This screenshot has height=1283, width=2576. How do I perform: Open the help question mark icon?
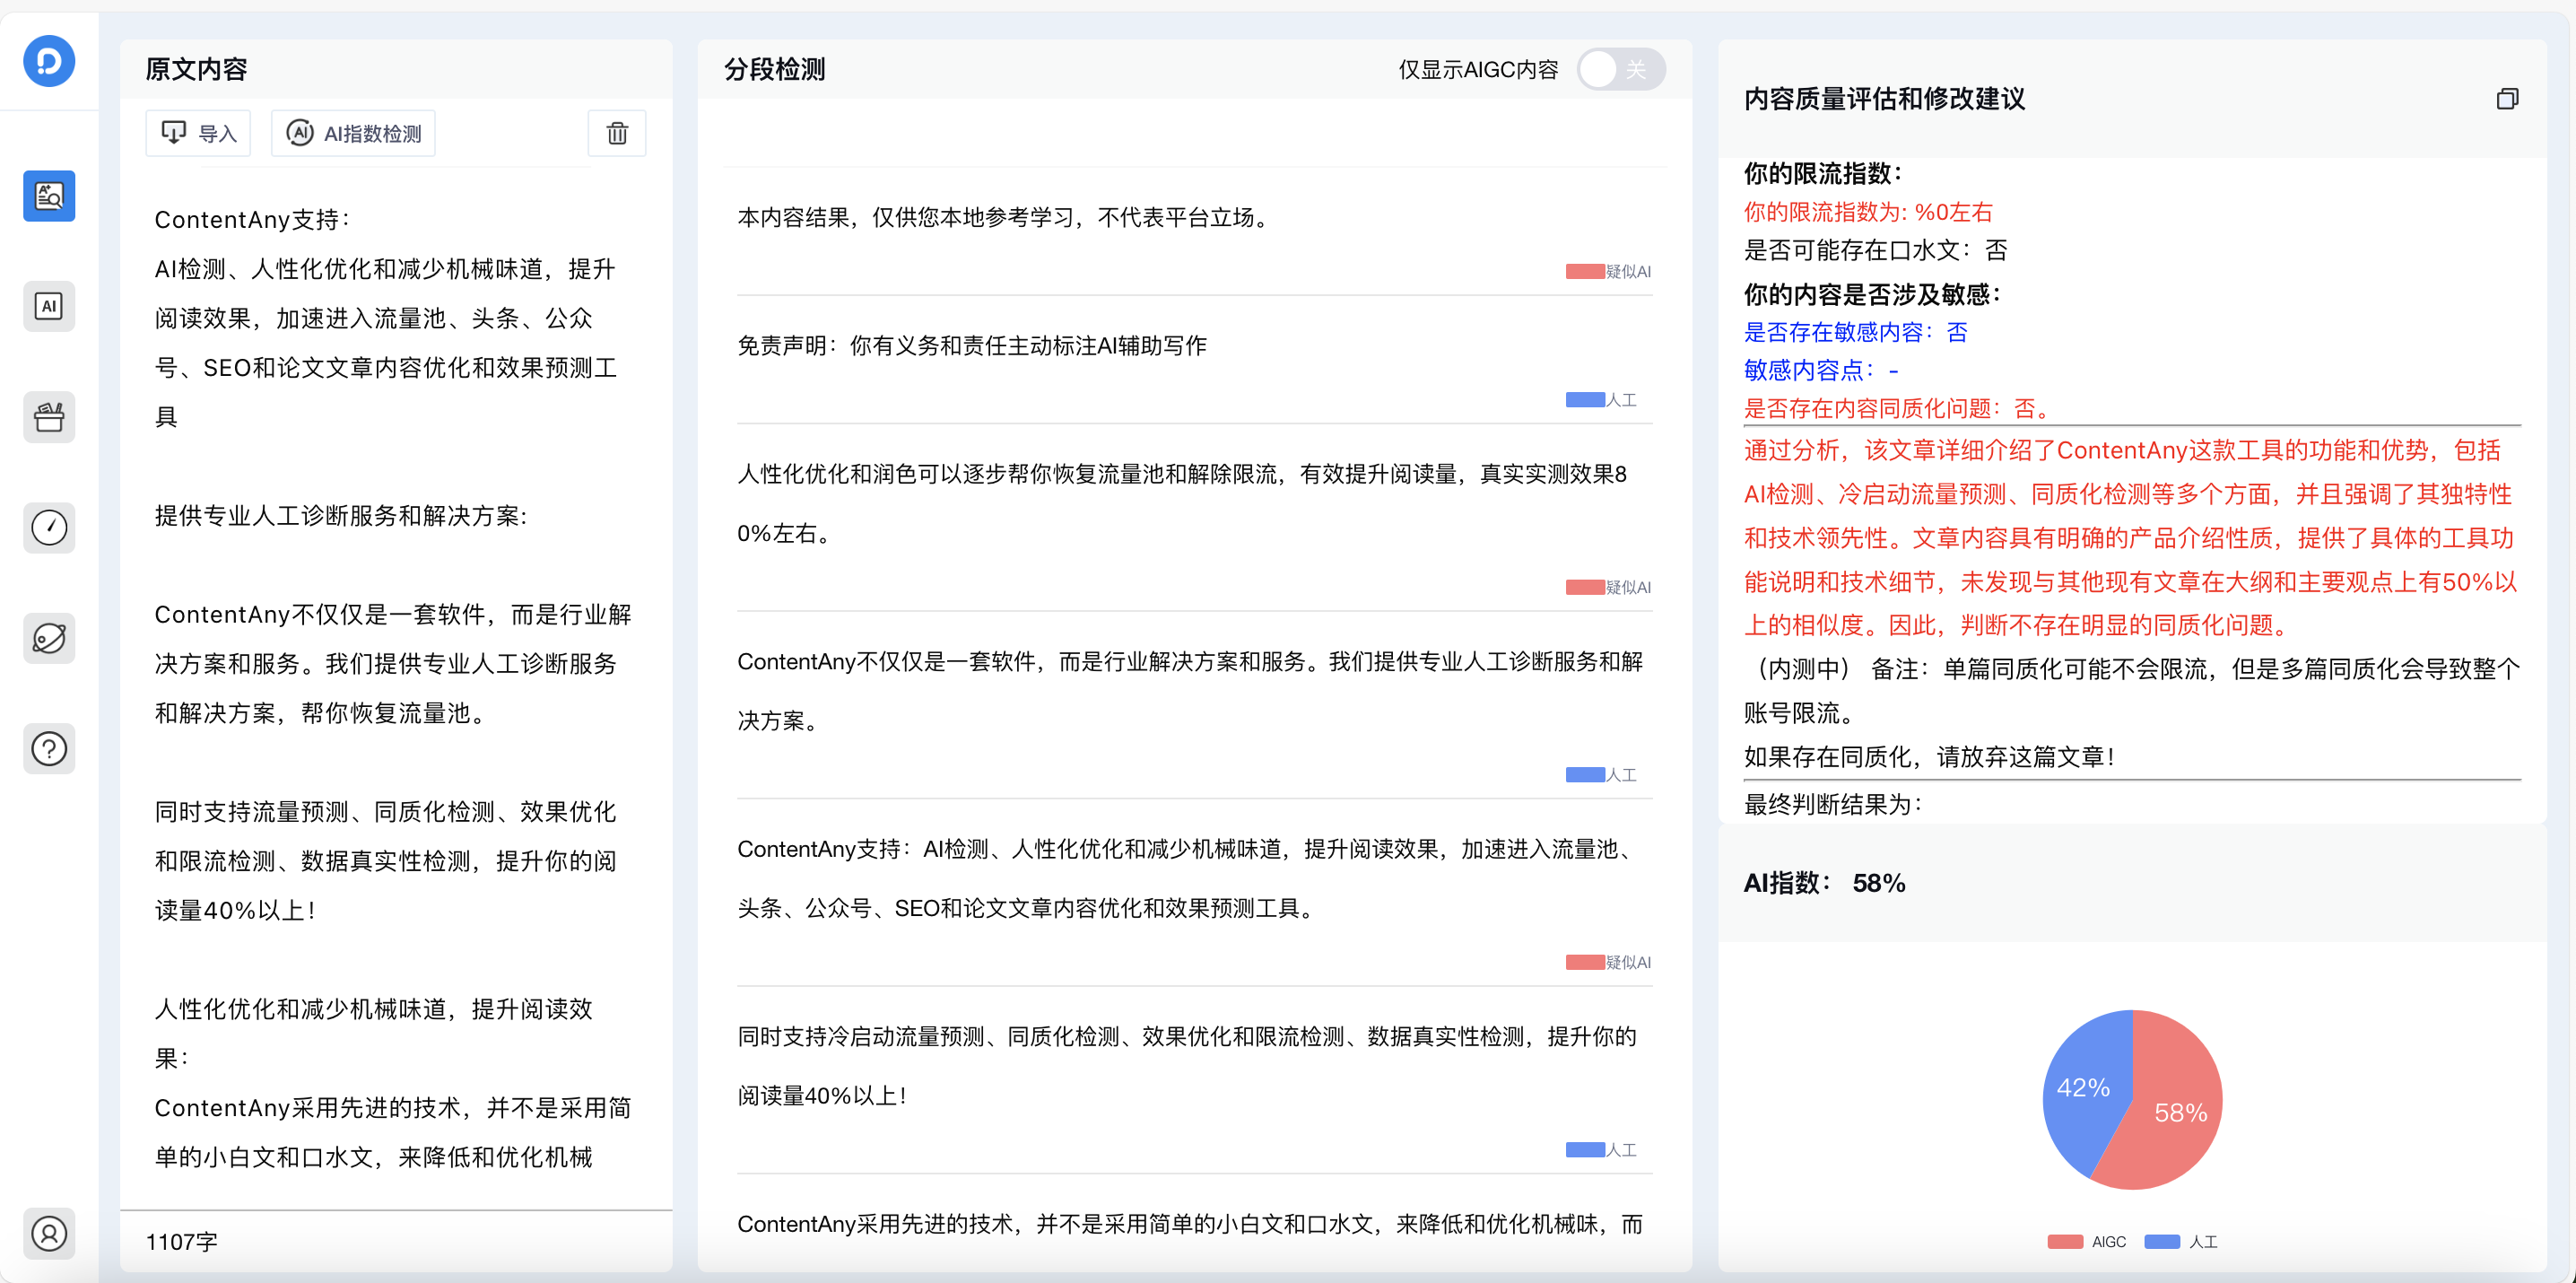[x=49, y=748]
